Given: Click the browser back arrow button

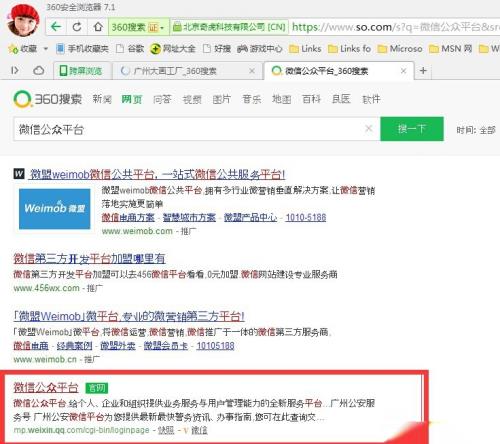Looking at the screenshot, I should point(56,26).
